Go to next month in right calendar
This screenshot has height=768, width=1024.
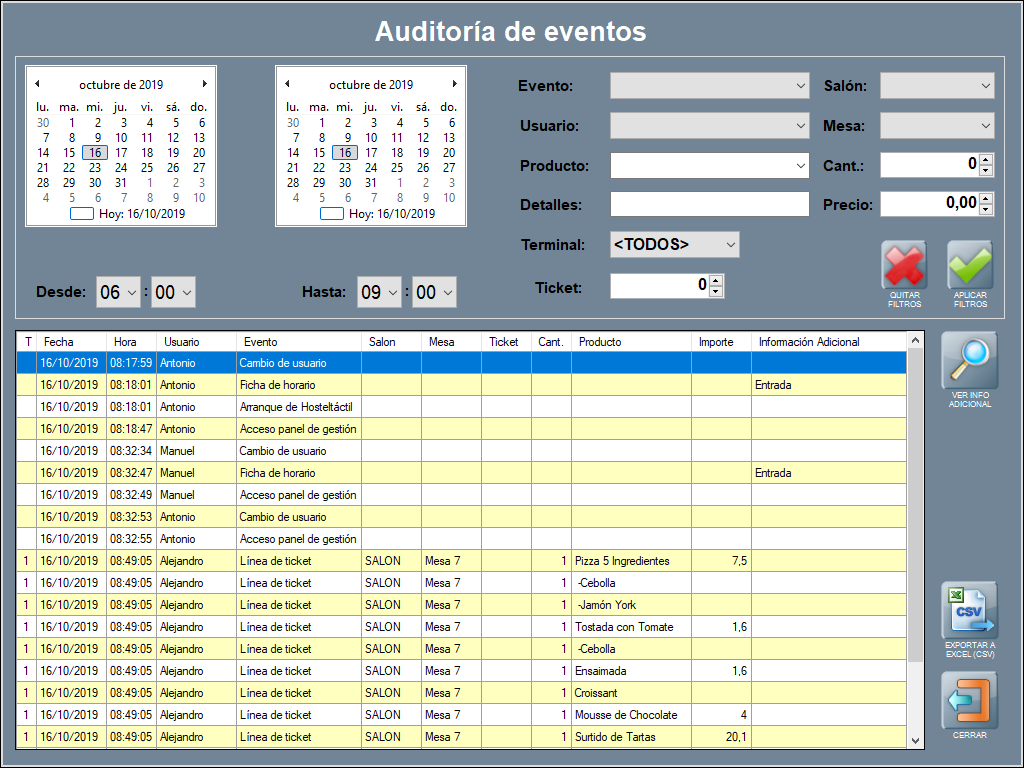(x=455, y=84)
